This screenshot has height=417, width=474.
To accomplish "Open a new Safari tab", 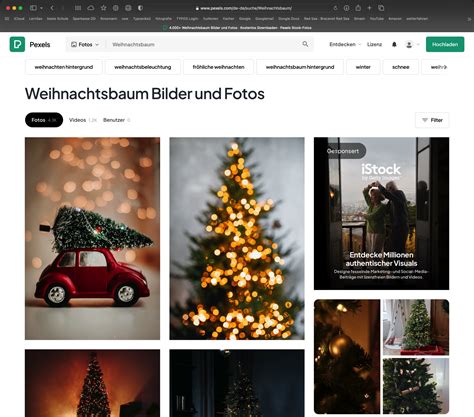I will tap(369, 8).
